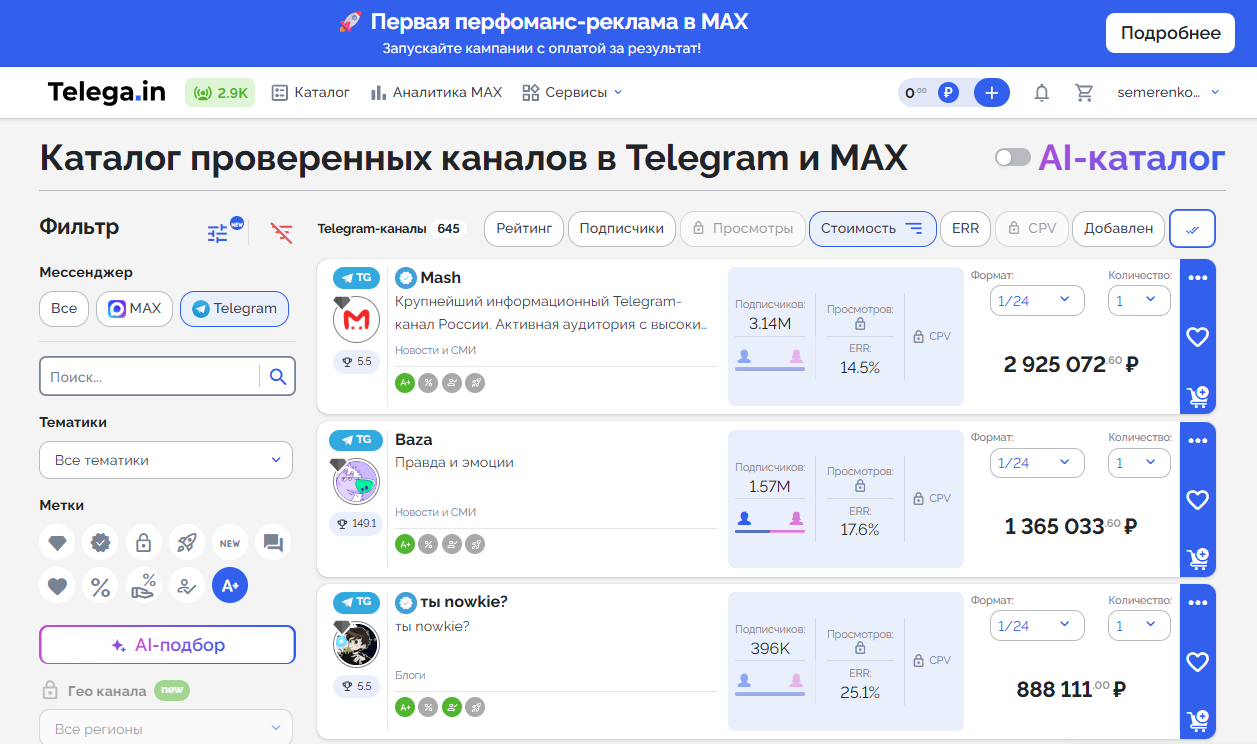The image size is (1257, 744).
Task: Sort by Стоимость
Action: pos(872,228)
